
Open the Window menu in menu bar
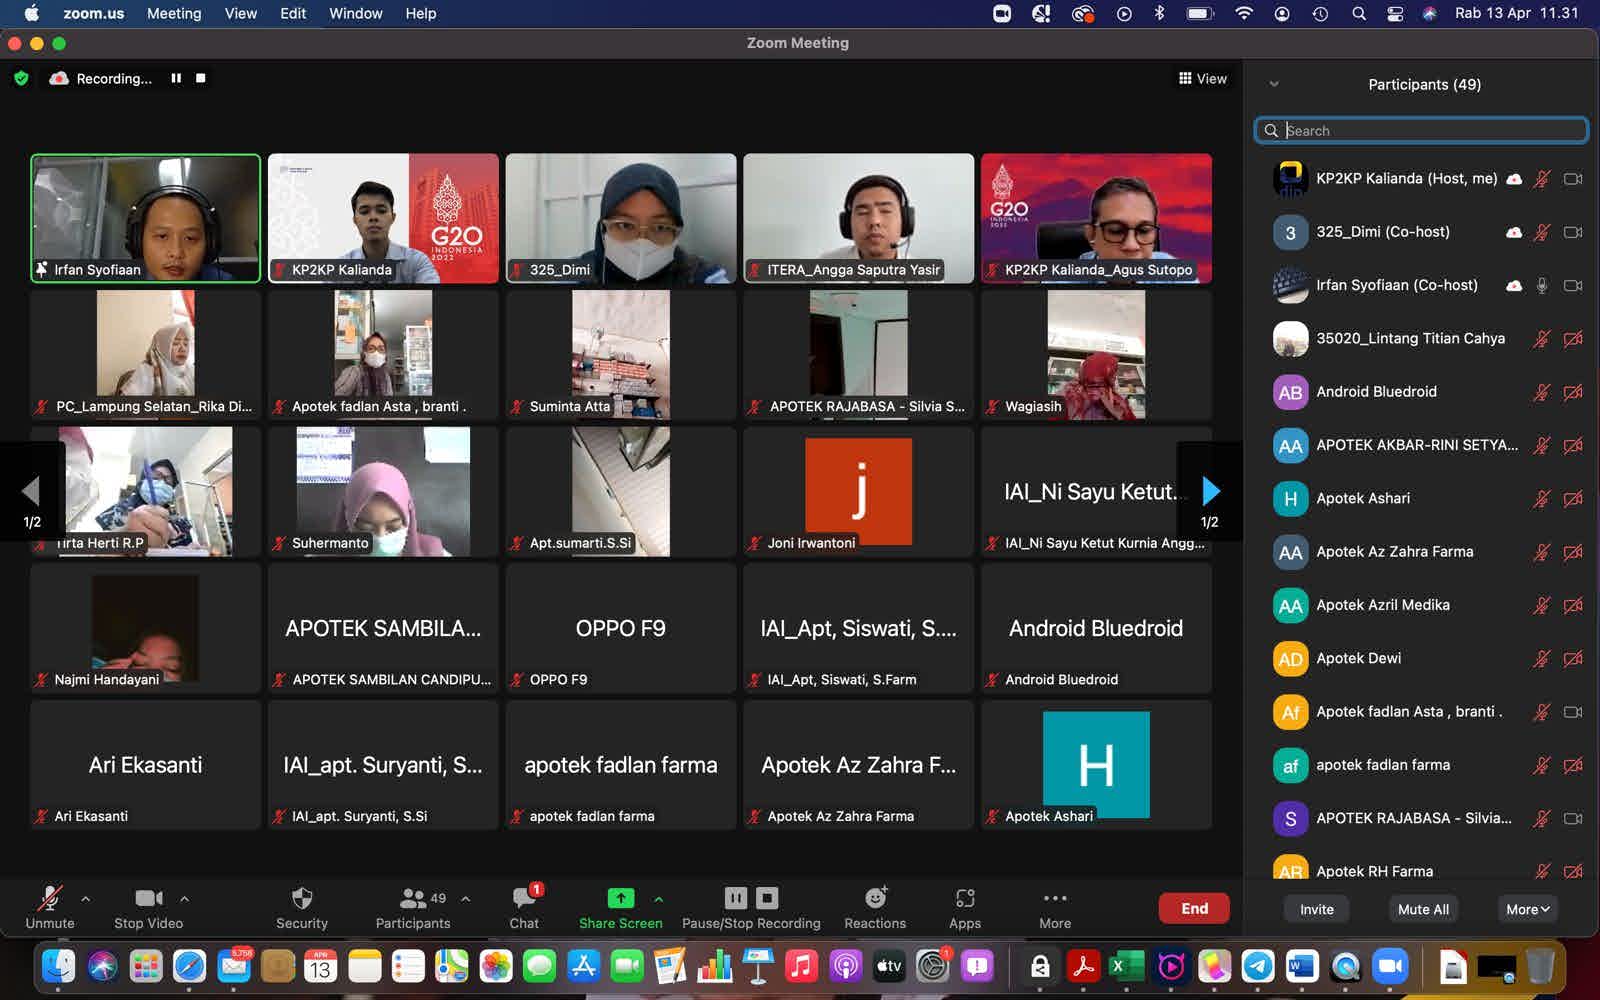pyautogui.click(x=355, y=13)
